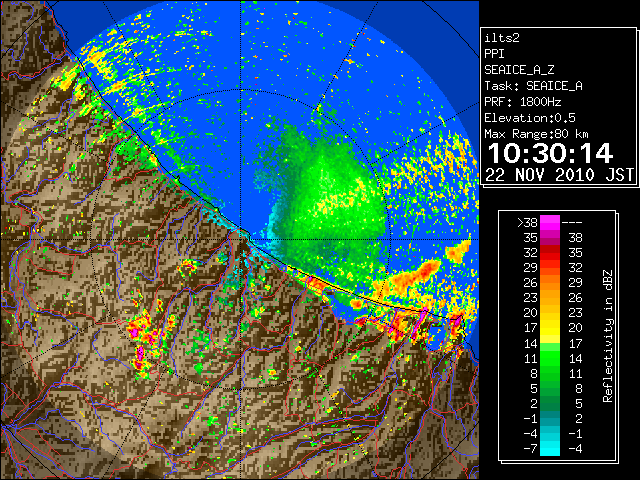Click the radar site name "ilts2"
The height and width of the screenshot is (480, 640).
pos(502,38)
